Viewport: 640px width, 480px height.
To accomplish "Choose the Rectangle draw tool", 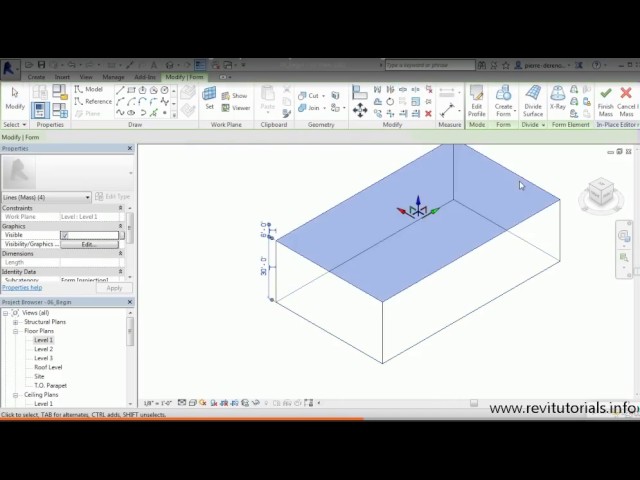I will [131, 90].
